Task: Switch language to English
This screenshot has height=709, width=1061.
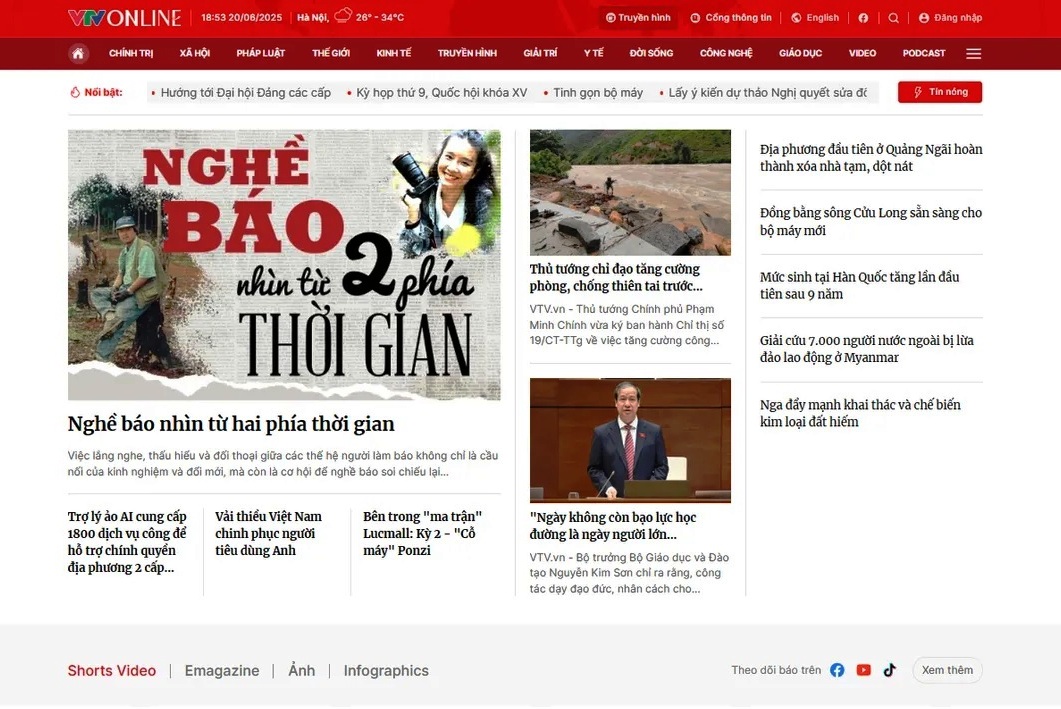Action: point(815,18)
